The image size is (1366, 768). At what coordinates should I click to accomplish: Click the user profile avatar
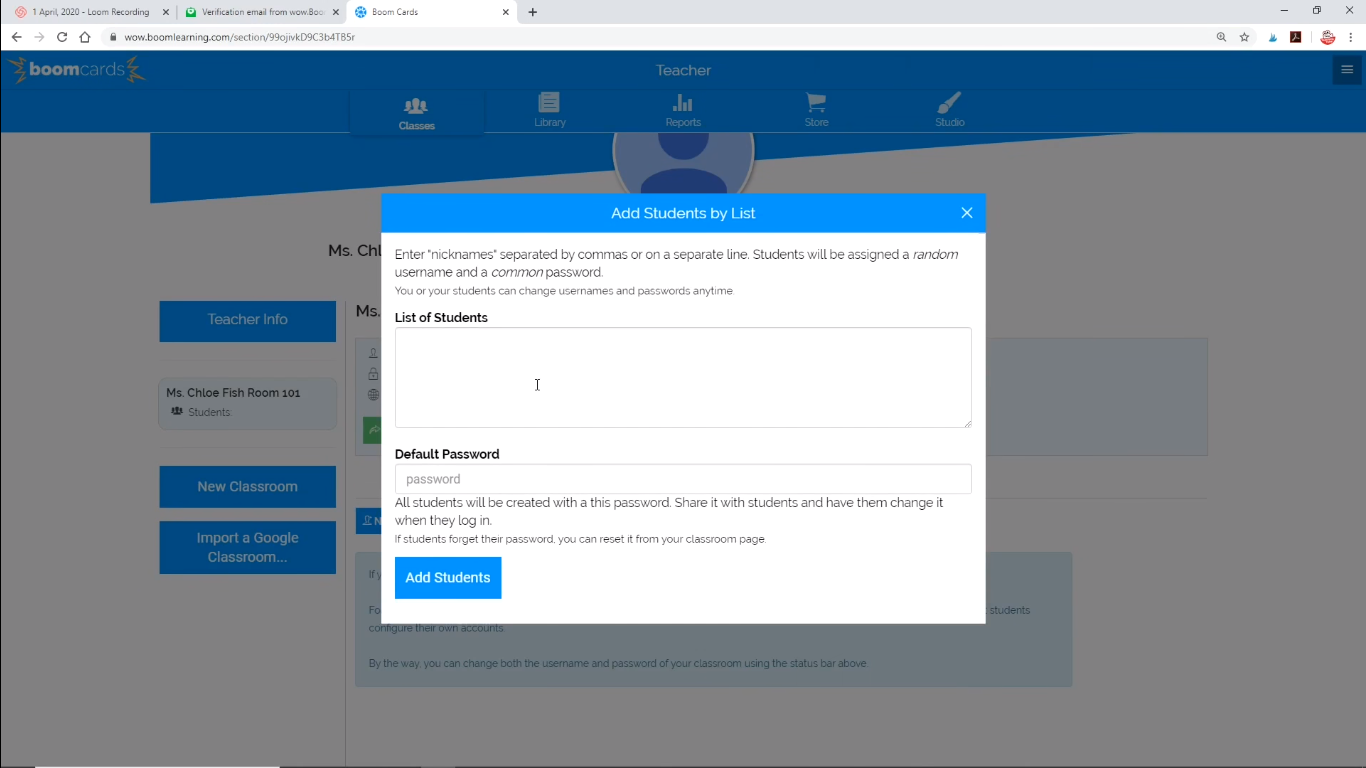point(683,165)
